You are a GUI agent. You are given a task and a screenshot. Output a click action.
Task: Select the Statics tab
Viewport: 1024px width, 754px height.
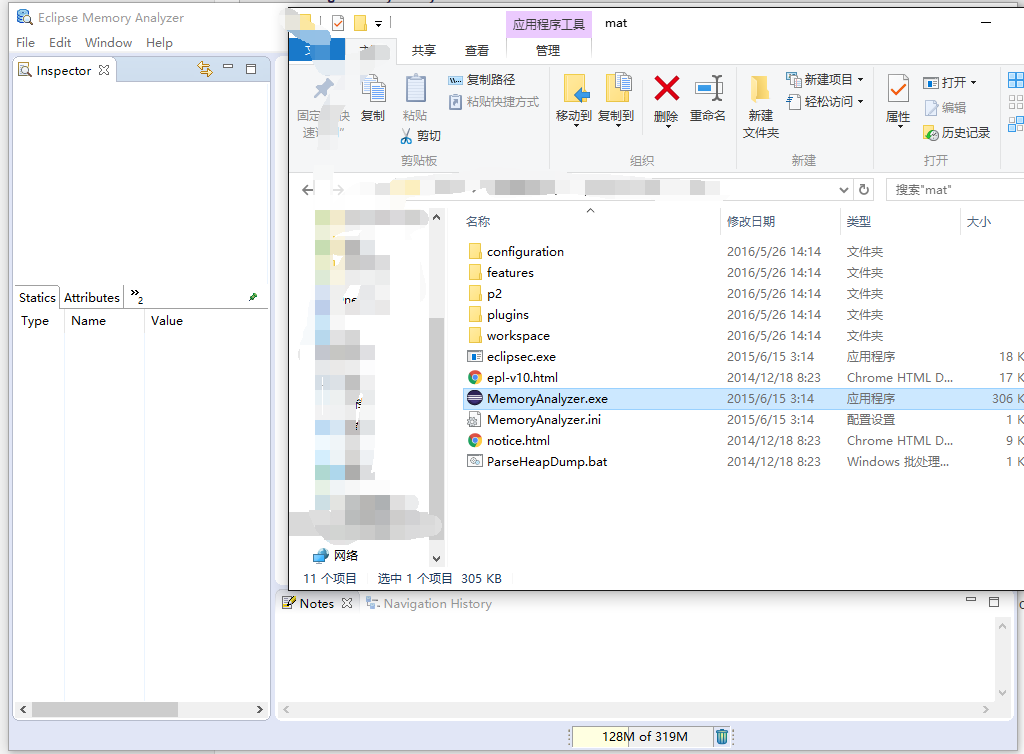(x=37, y=298)
